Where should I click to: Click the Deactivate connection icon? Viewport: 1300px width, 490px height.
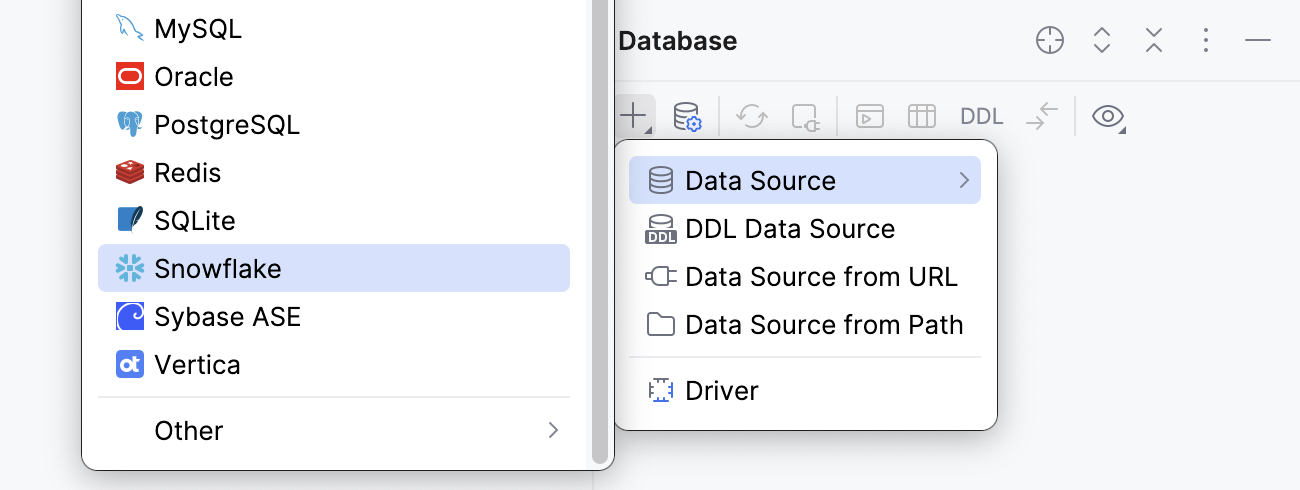point(806,117)
